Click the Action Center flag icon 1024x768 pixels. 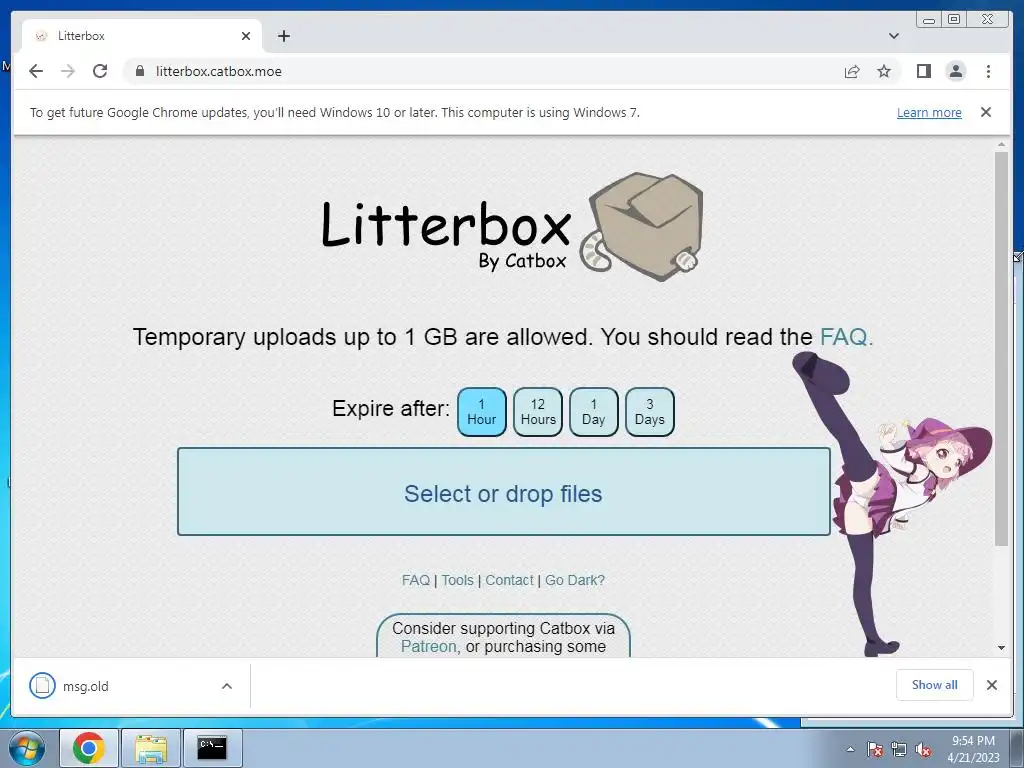874,750
